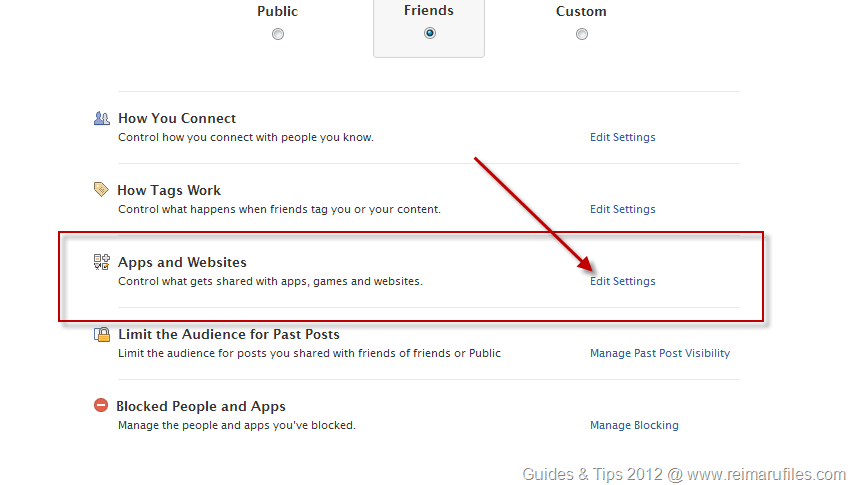Click the Public privacy label
Viewport: 858px width, 485px height.
coord(277,12)
